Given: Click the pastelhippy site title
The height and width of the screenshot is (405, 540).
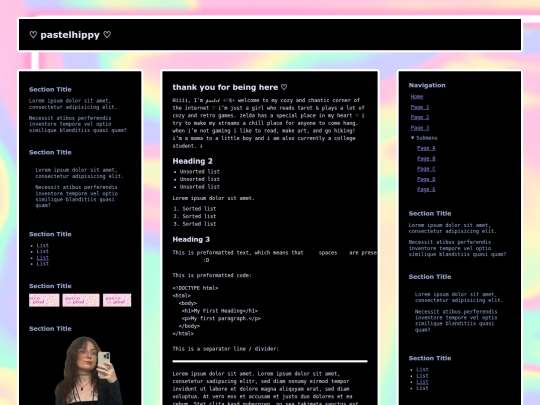Looking at the screenshot, I should click(x=70, y=35).
